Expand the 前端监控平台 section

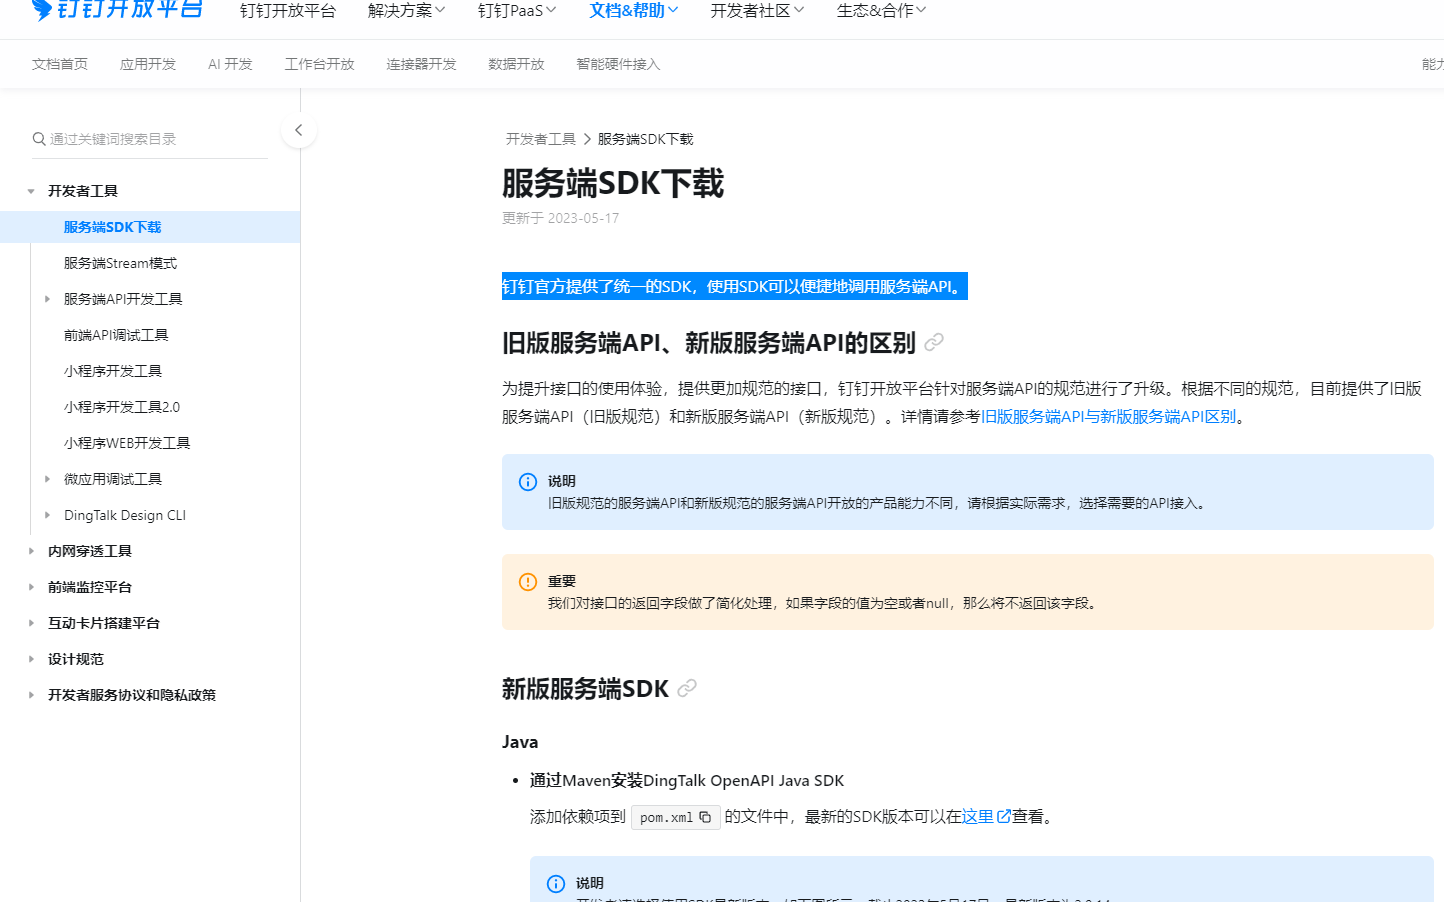[31, 587]
